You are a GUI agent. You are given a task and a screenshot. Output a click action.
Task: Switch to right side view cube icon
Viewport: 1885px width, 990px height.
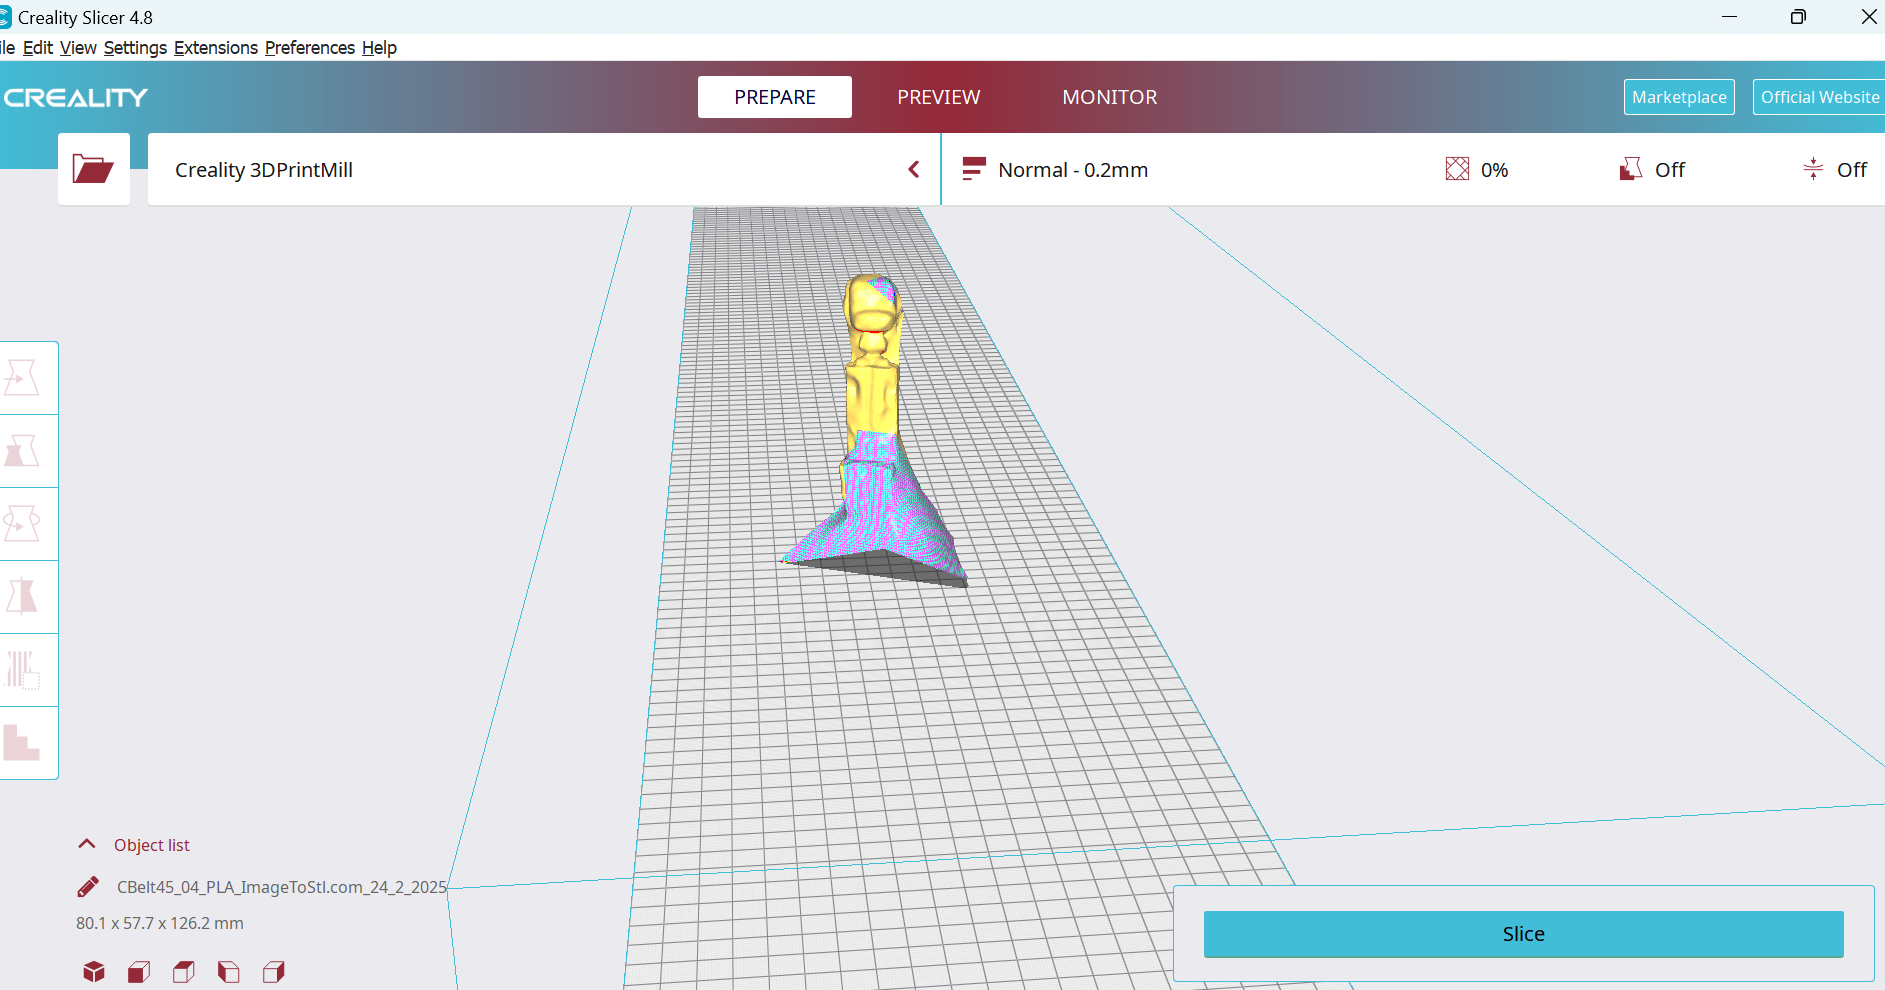point(274,972)
